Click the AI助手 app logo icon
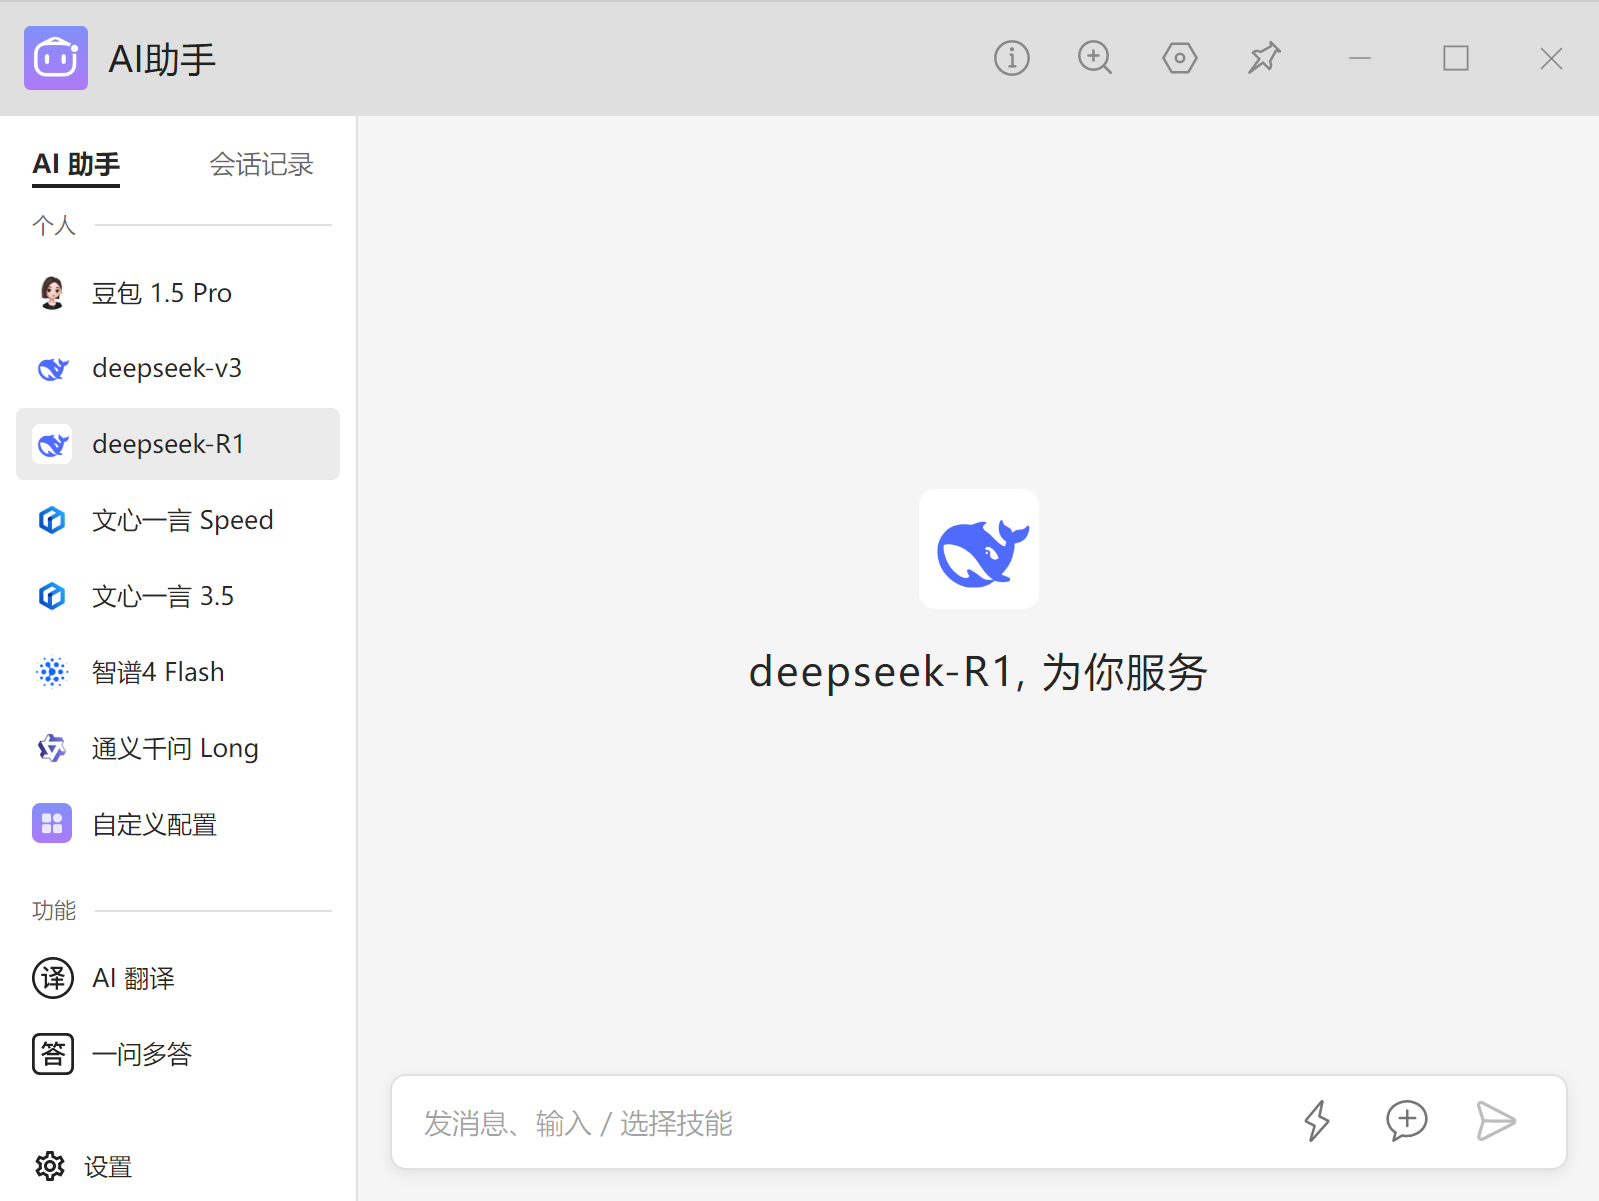The height and width of the screenshot is (1201, 1599). tap(56, 58)
